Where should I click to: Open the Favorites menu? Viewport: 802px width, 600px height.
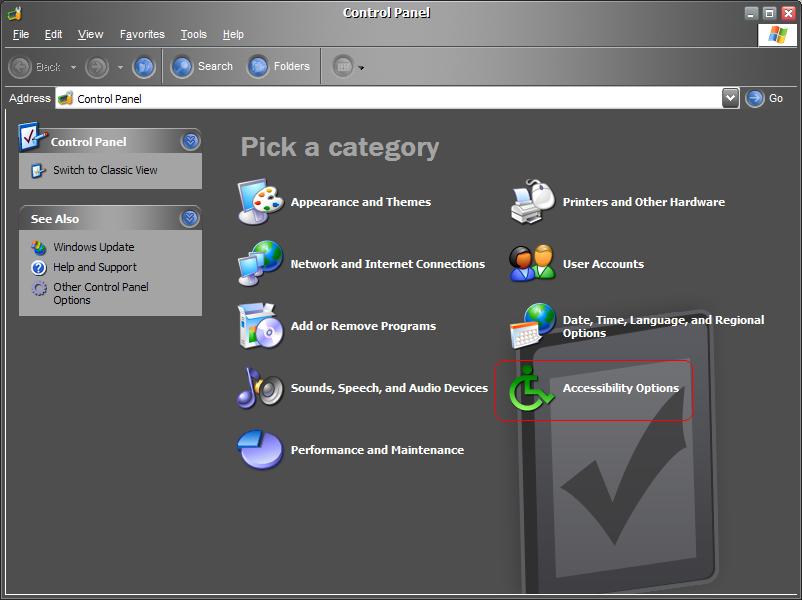[x=142, y=34]
